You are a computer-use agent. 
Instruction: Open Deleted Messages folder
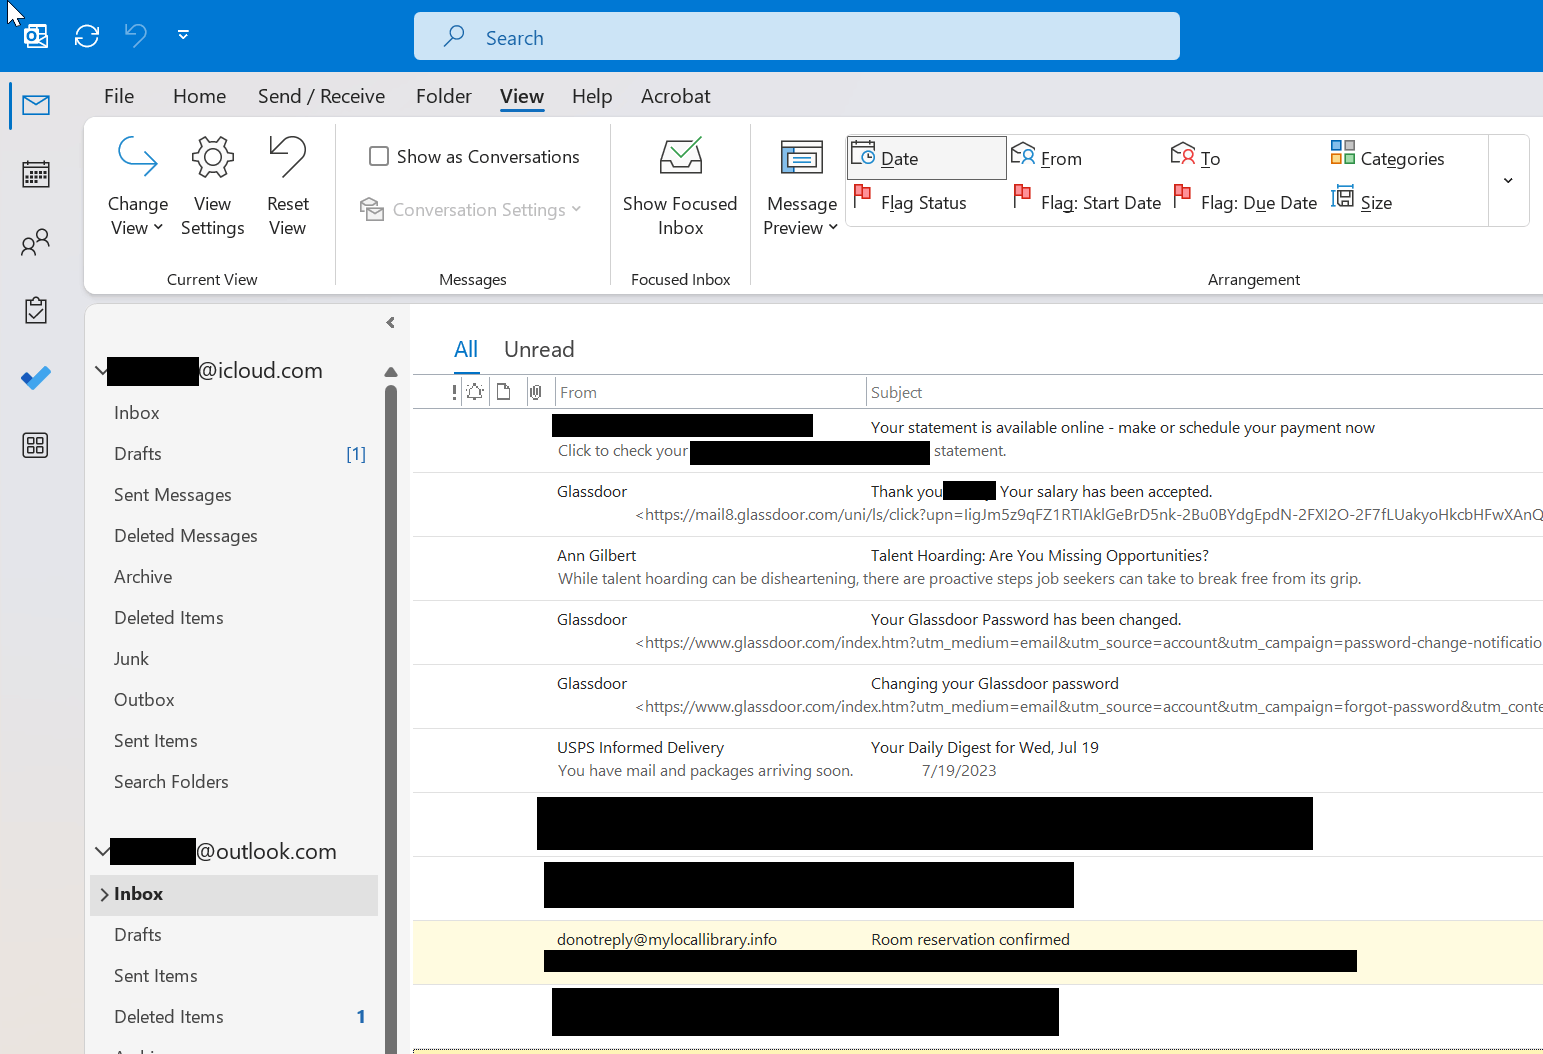point(236,536)
